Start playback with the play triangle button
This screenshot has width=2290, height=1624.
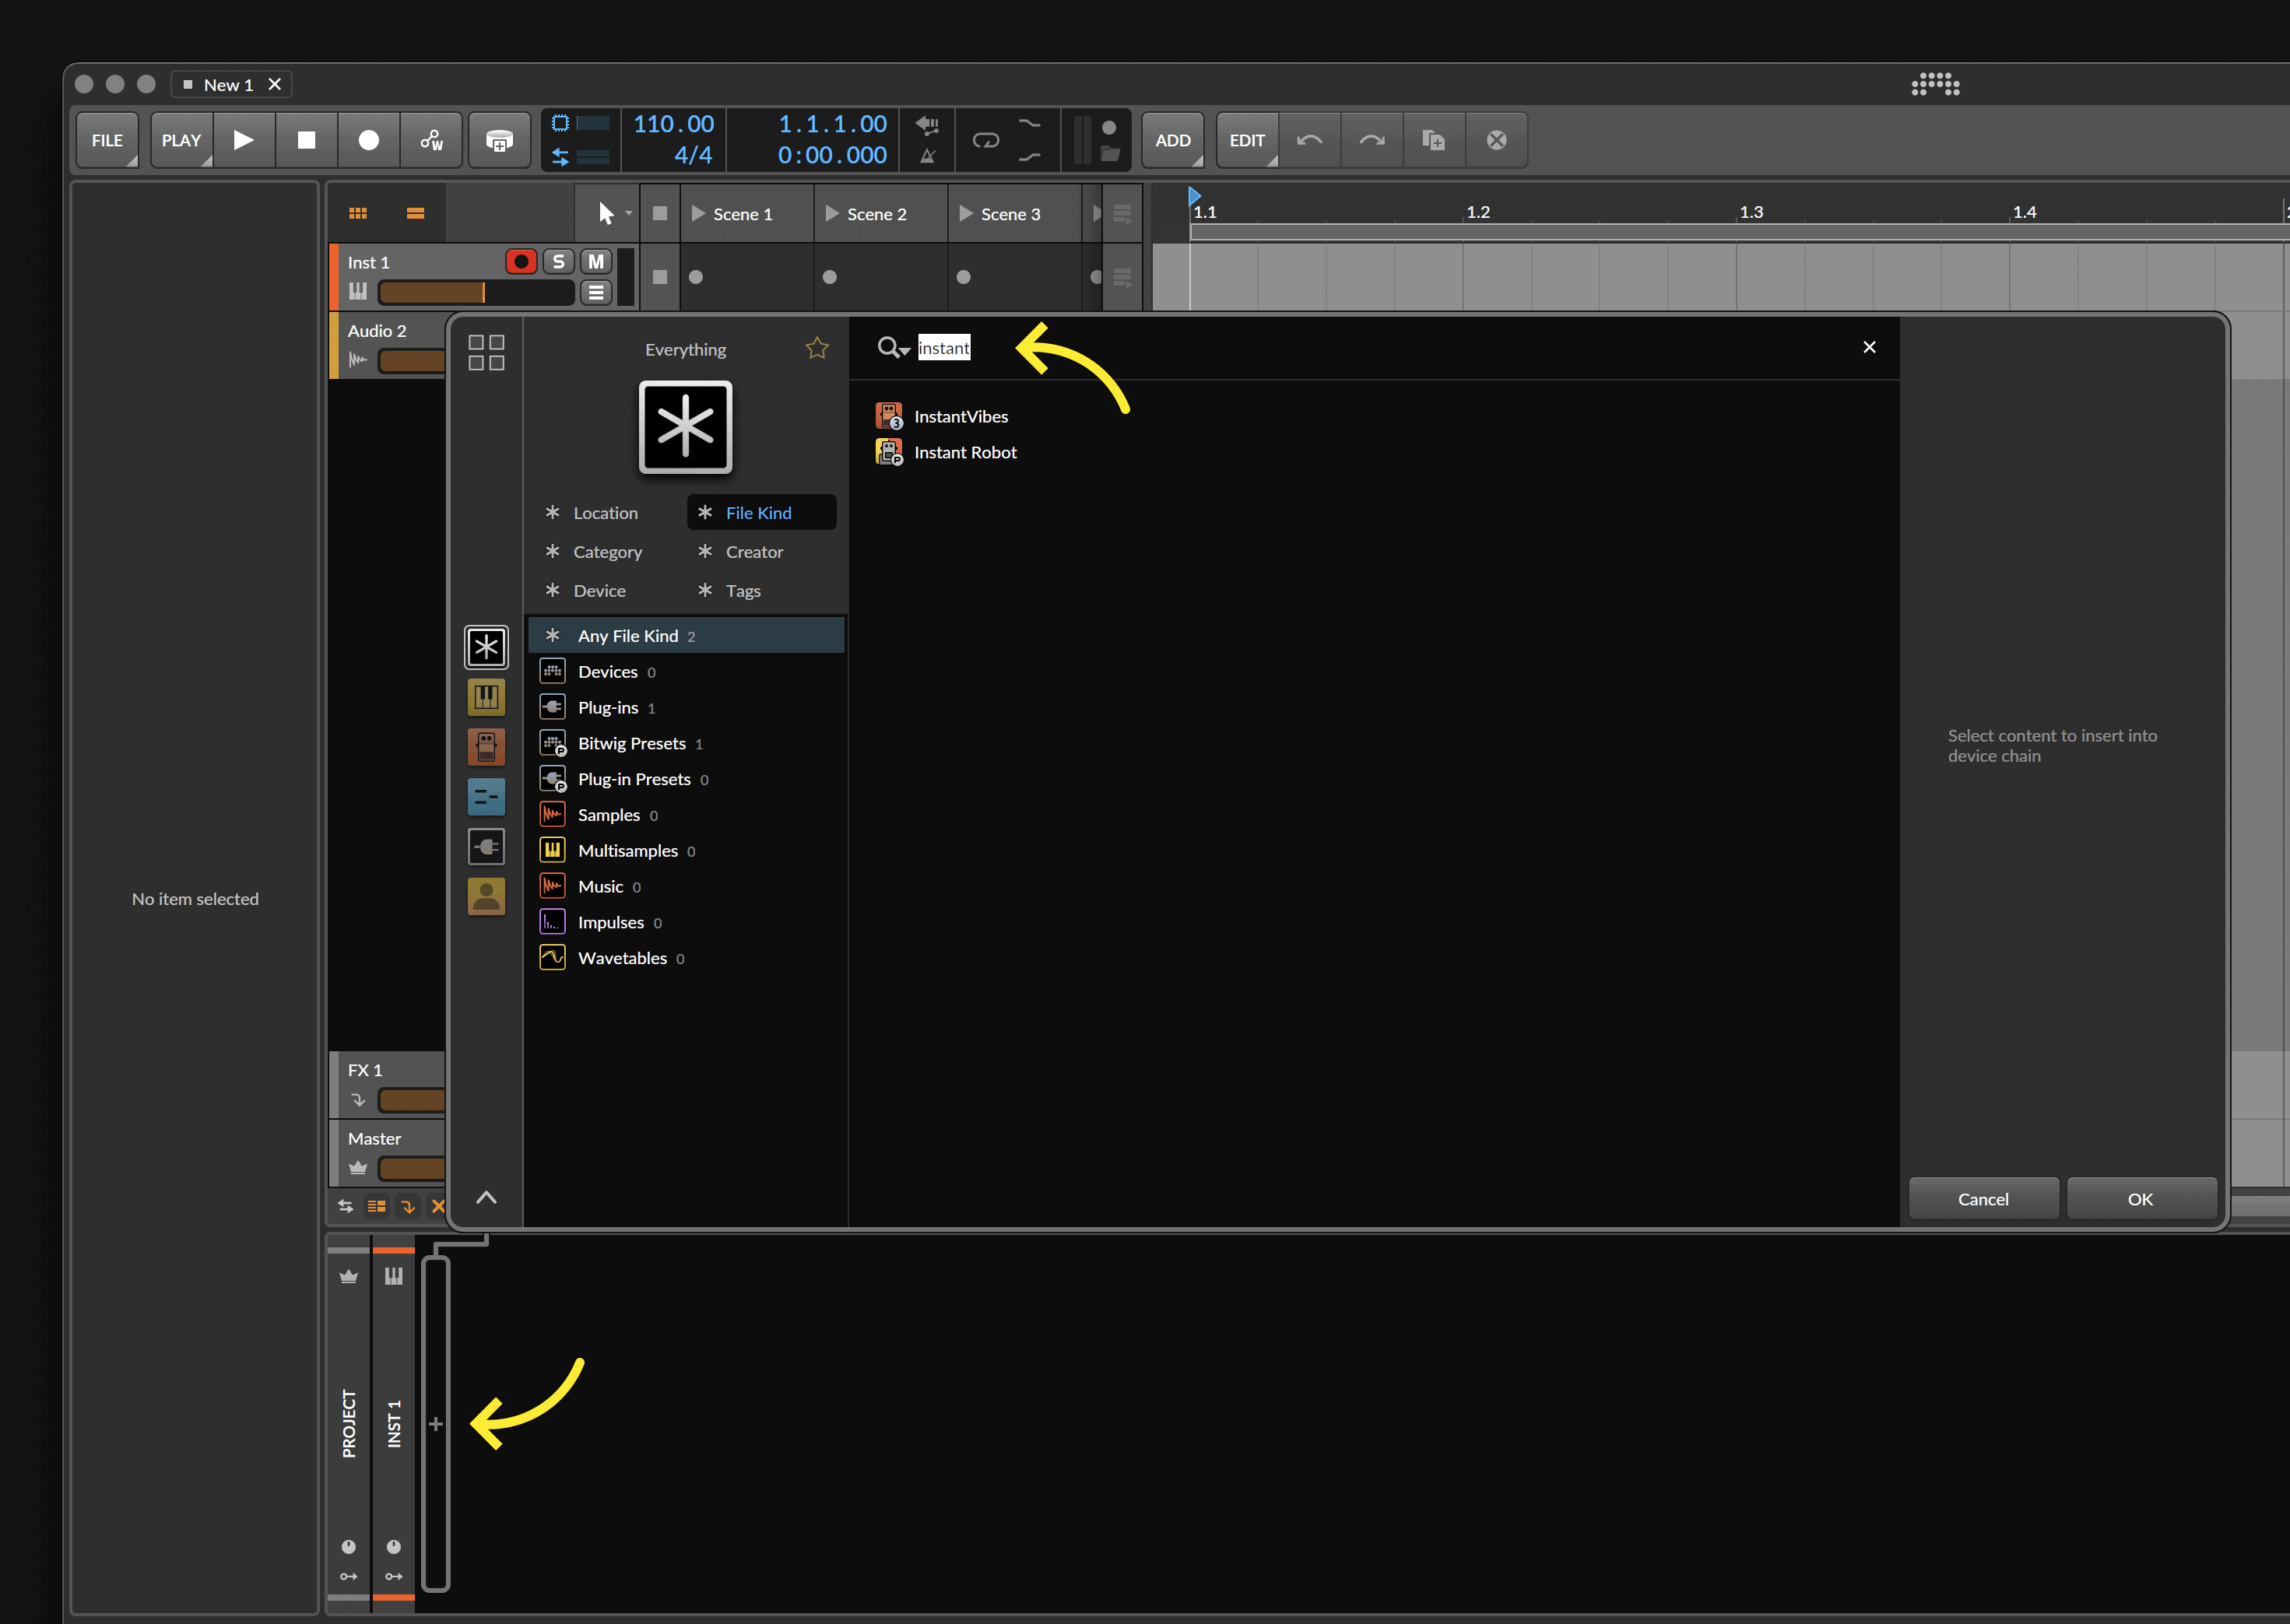pyautogui.click(x=243, y=140)
